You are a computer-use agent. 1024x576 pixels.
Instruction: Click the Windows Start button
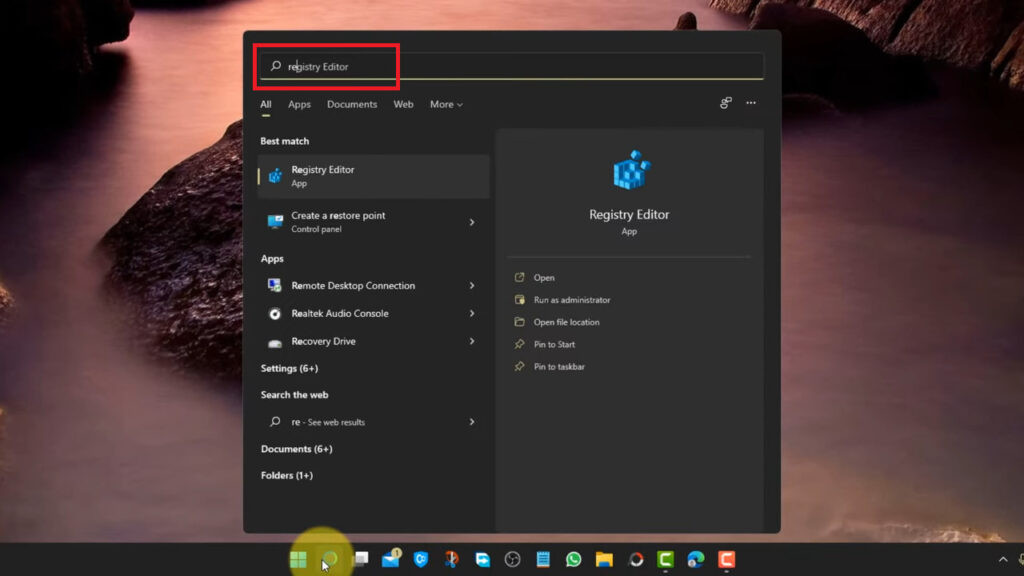tap(297, 560)
